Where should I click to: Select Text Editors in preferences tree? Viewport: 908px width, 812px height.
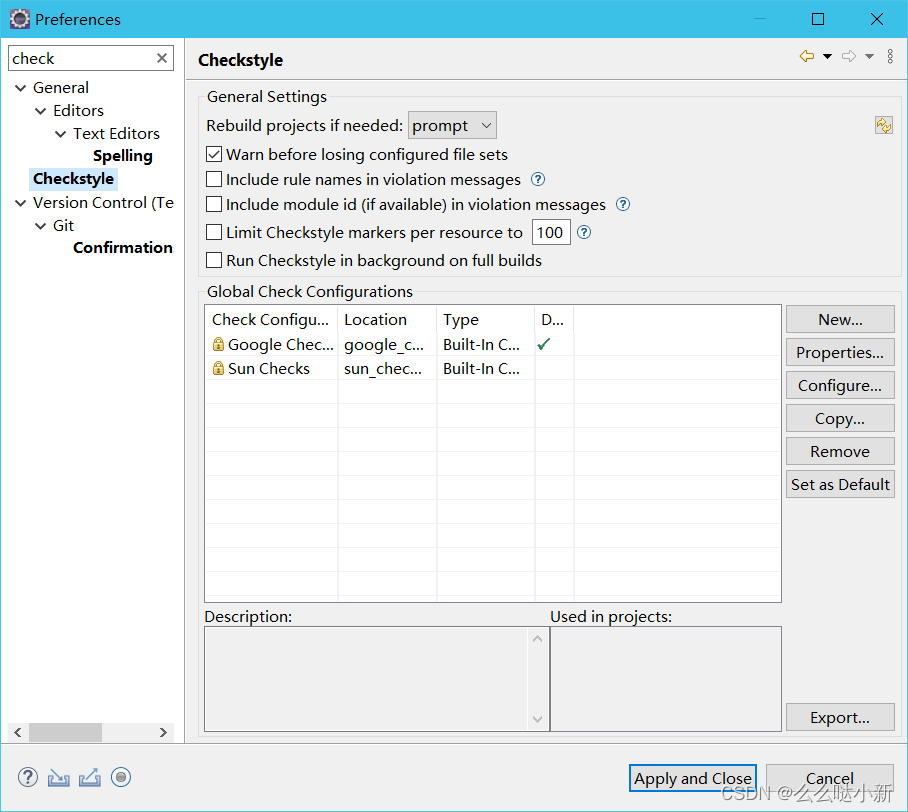point(116,133)
